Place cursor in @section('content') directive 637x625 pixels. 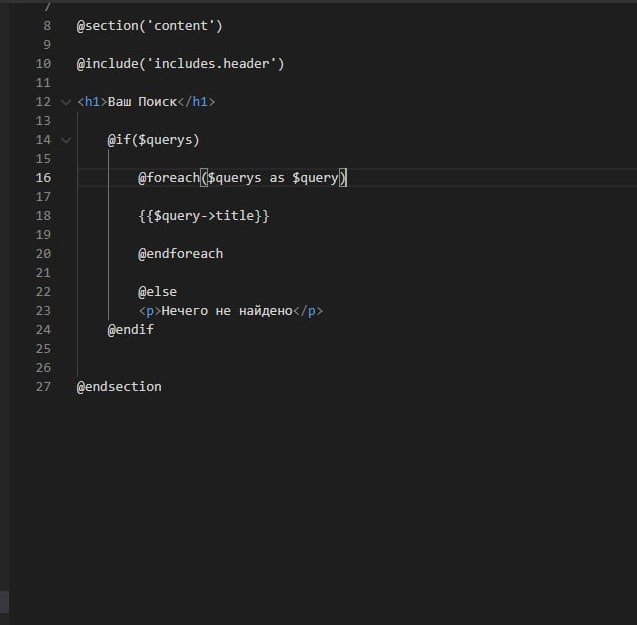click(x=150, y=26)
